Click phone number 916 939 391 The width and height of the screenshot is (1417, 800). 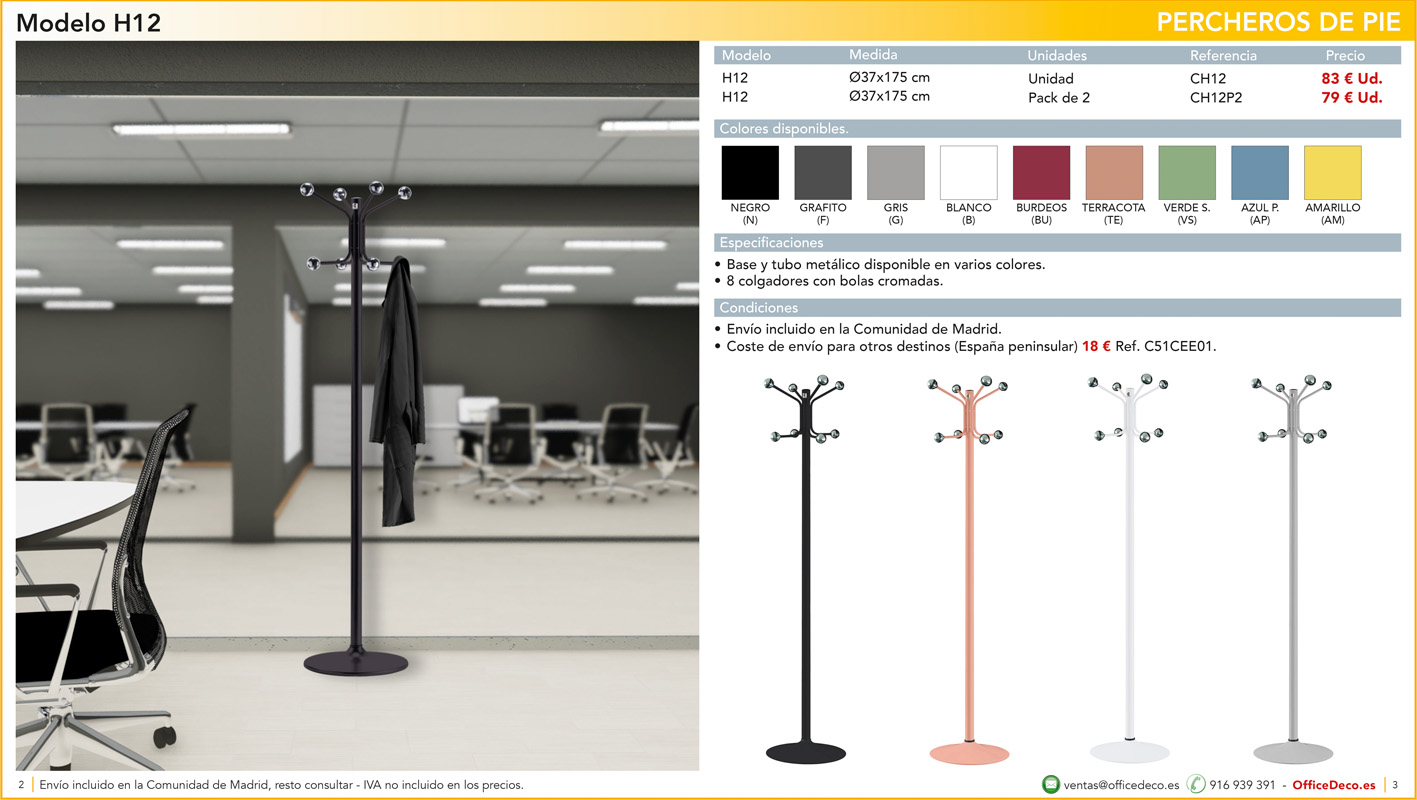pos(1242,785)
